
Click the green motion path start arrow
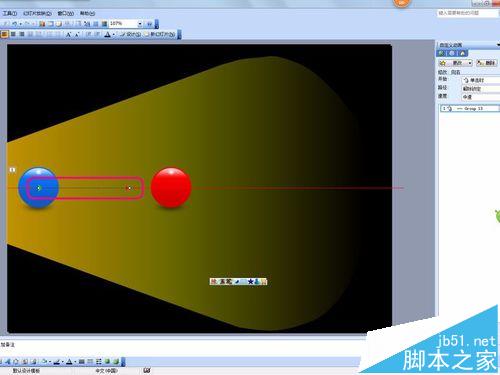tap(39, 188)
